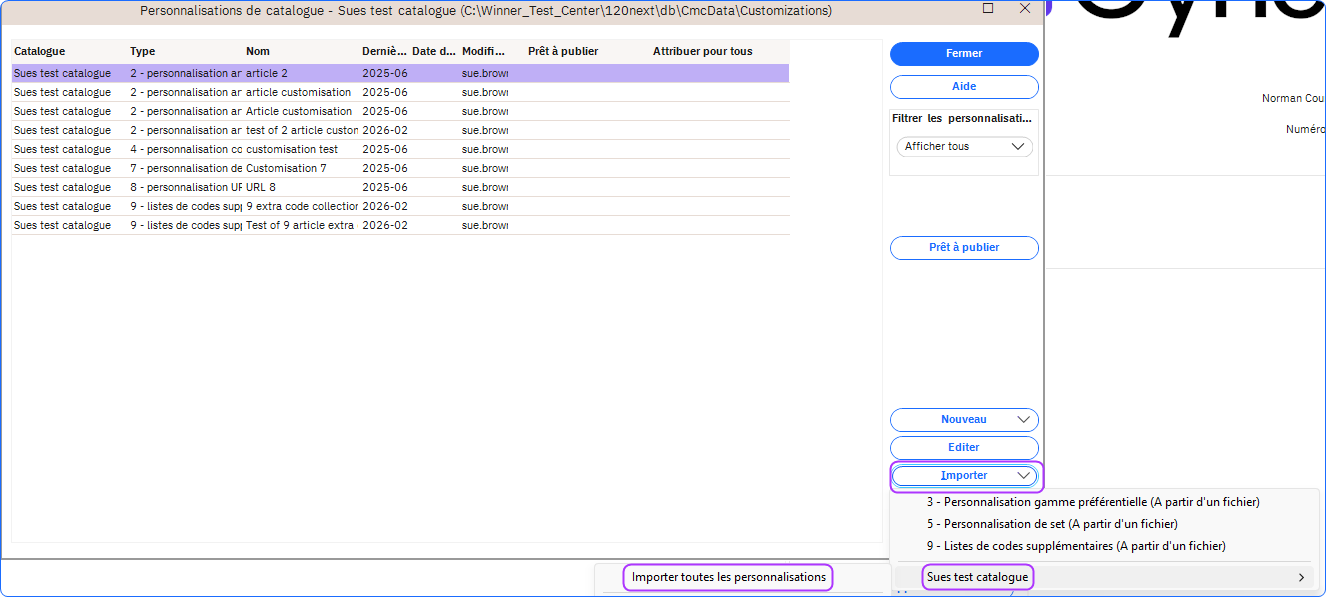Sort the list by Catalogue column header

coord(40,51)
